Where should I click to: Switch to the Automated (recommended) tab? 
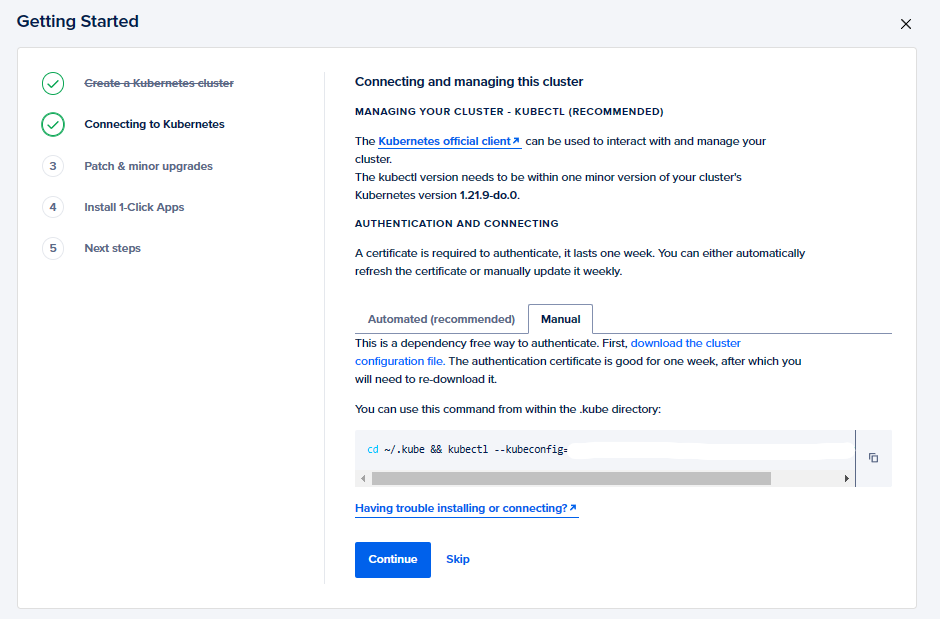pyautogui.click(x=441, y=319)
